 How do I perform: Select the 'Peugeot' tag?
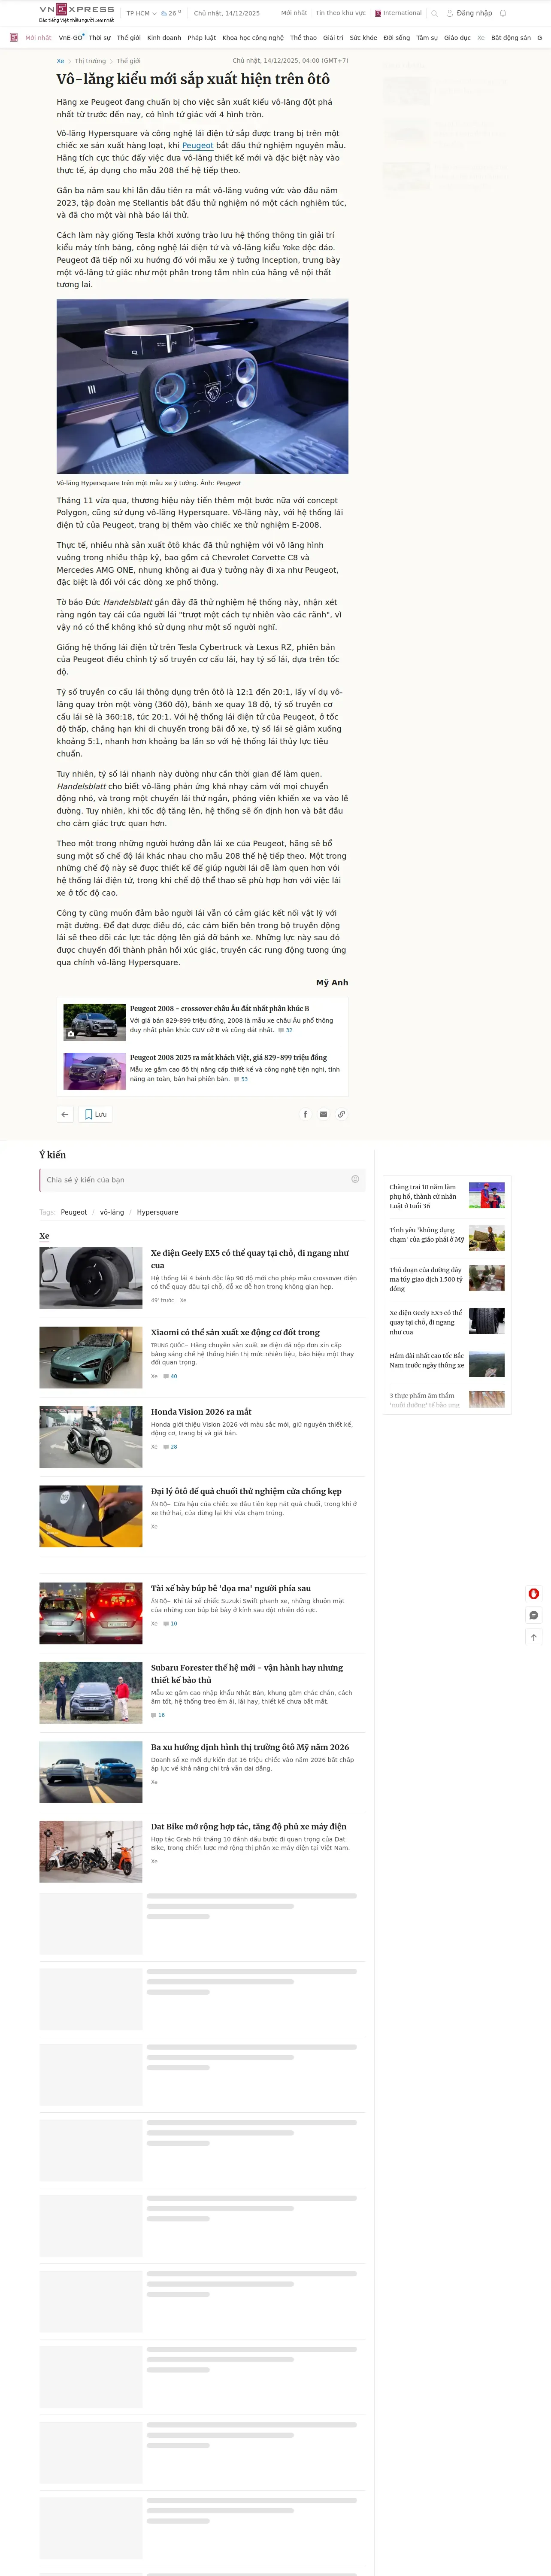[74, 1212]
